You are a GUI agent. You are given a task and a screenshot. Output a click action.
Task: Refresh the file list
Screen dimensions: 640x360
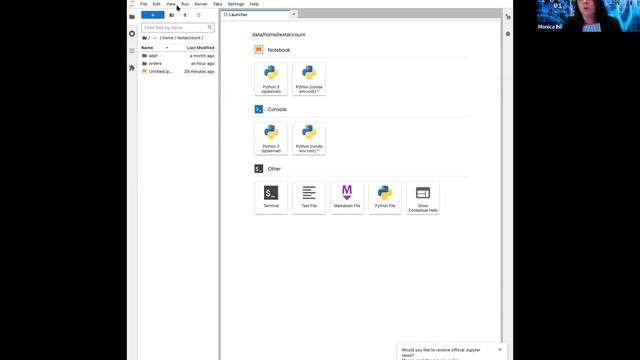pyautogui.click(x=198, y=15)
